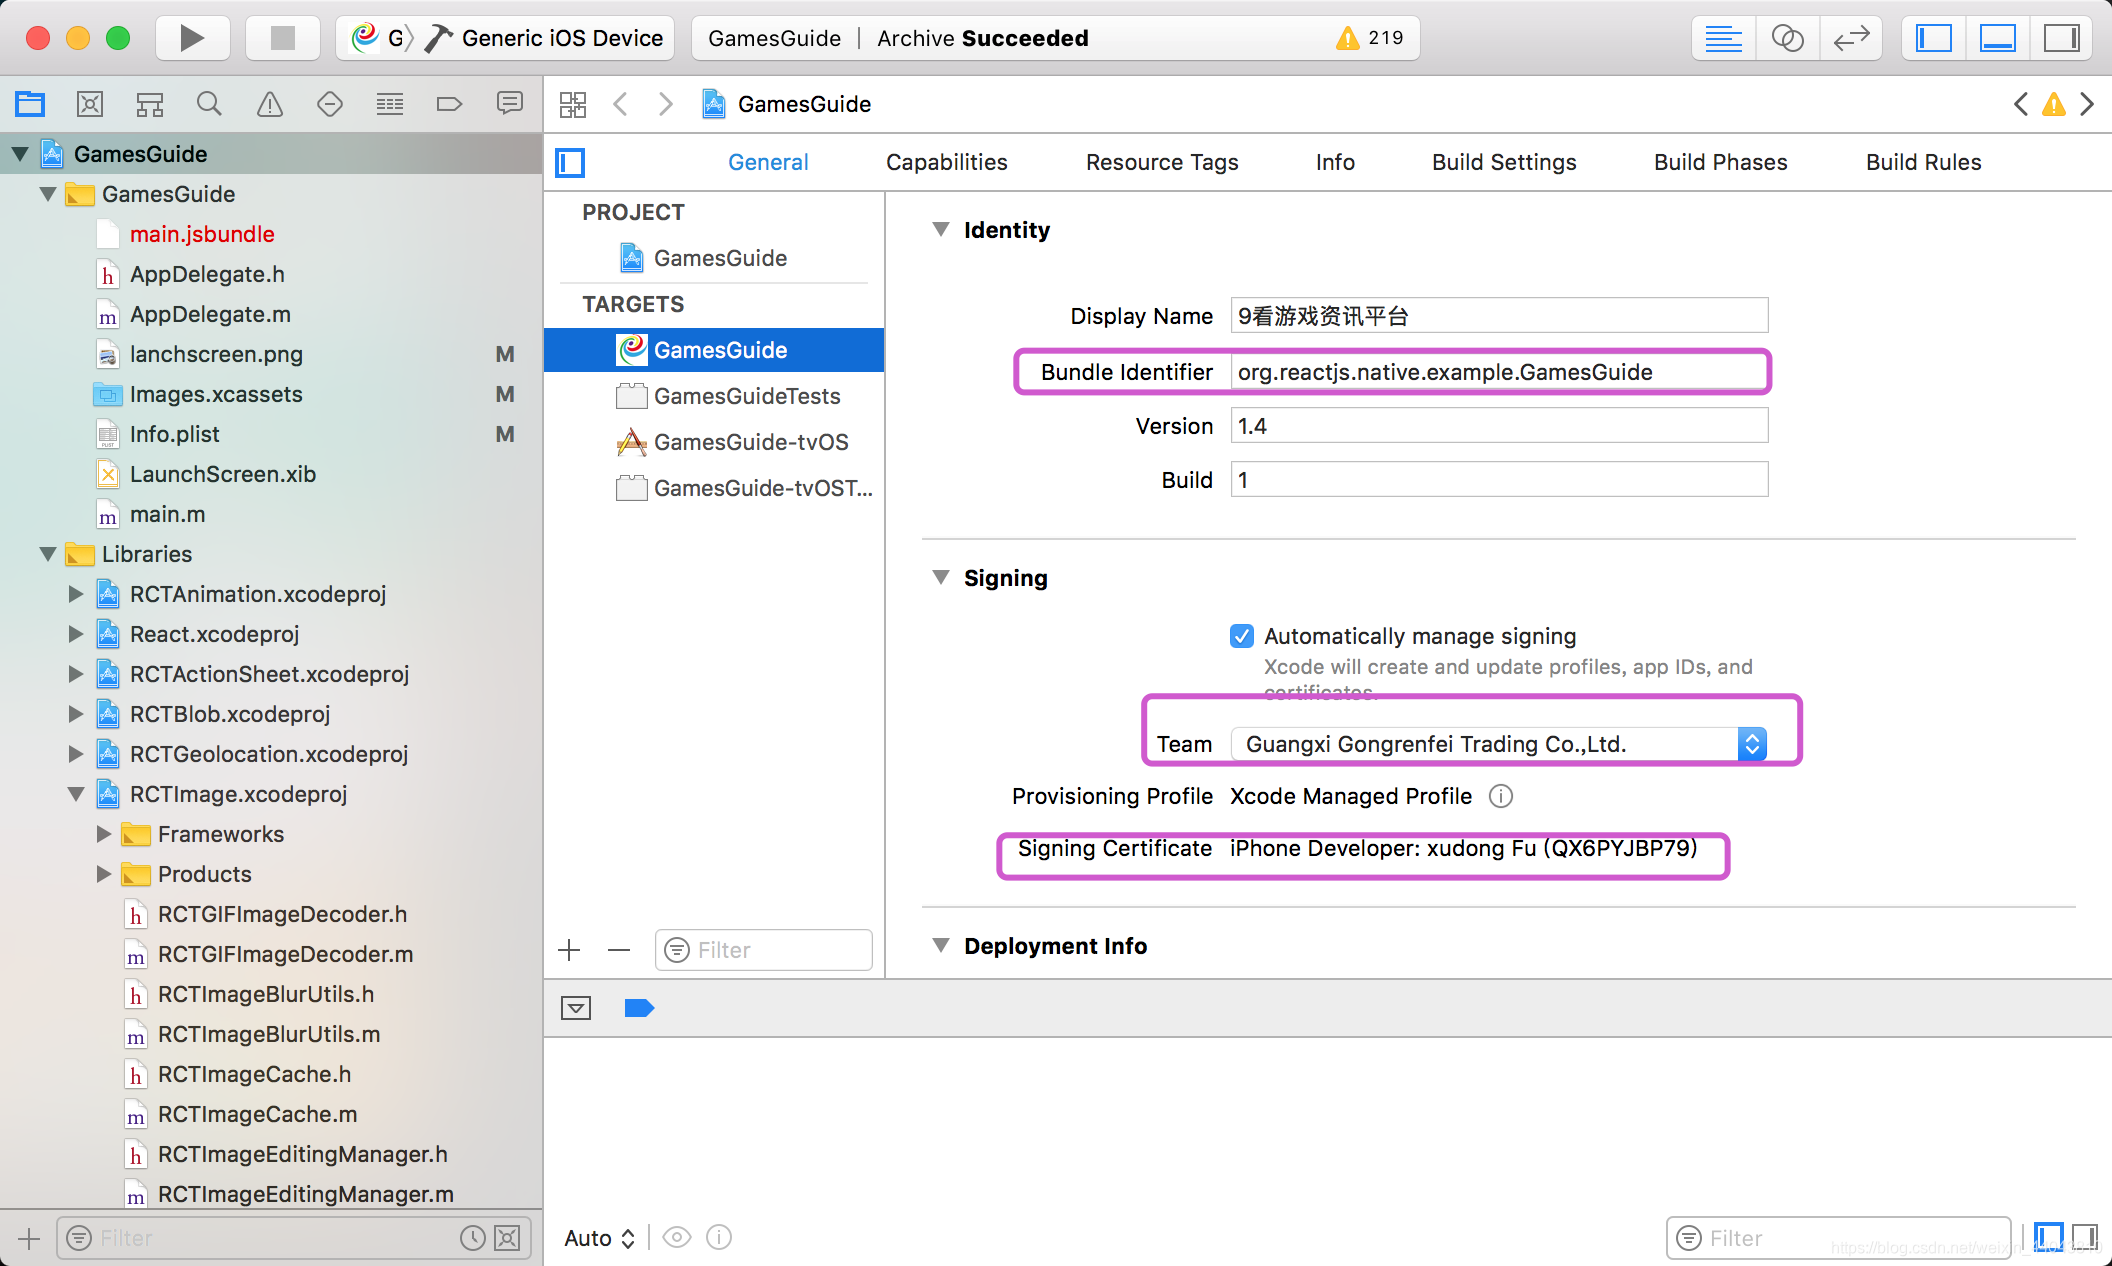Open the Breakpoint navigator
This screenshot has height=1266, width=2112.
(x=450, y=104)
